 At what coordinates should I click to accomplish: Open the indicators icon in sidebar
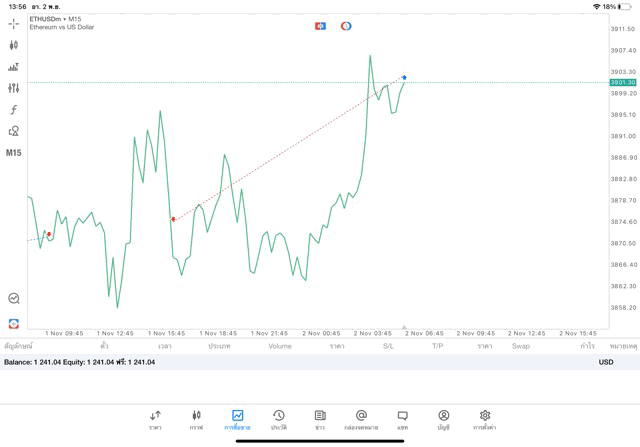[x=14, y=67]
